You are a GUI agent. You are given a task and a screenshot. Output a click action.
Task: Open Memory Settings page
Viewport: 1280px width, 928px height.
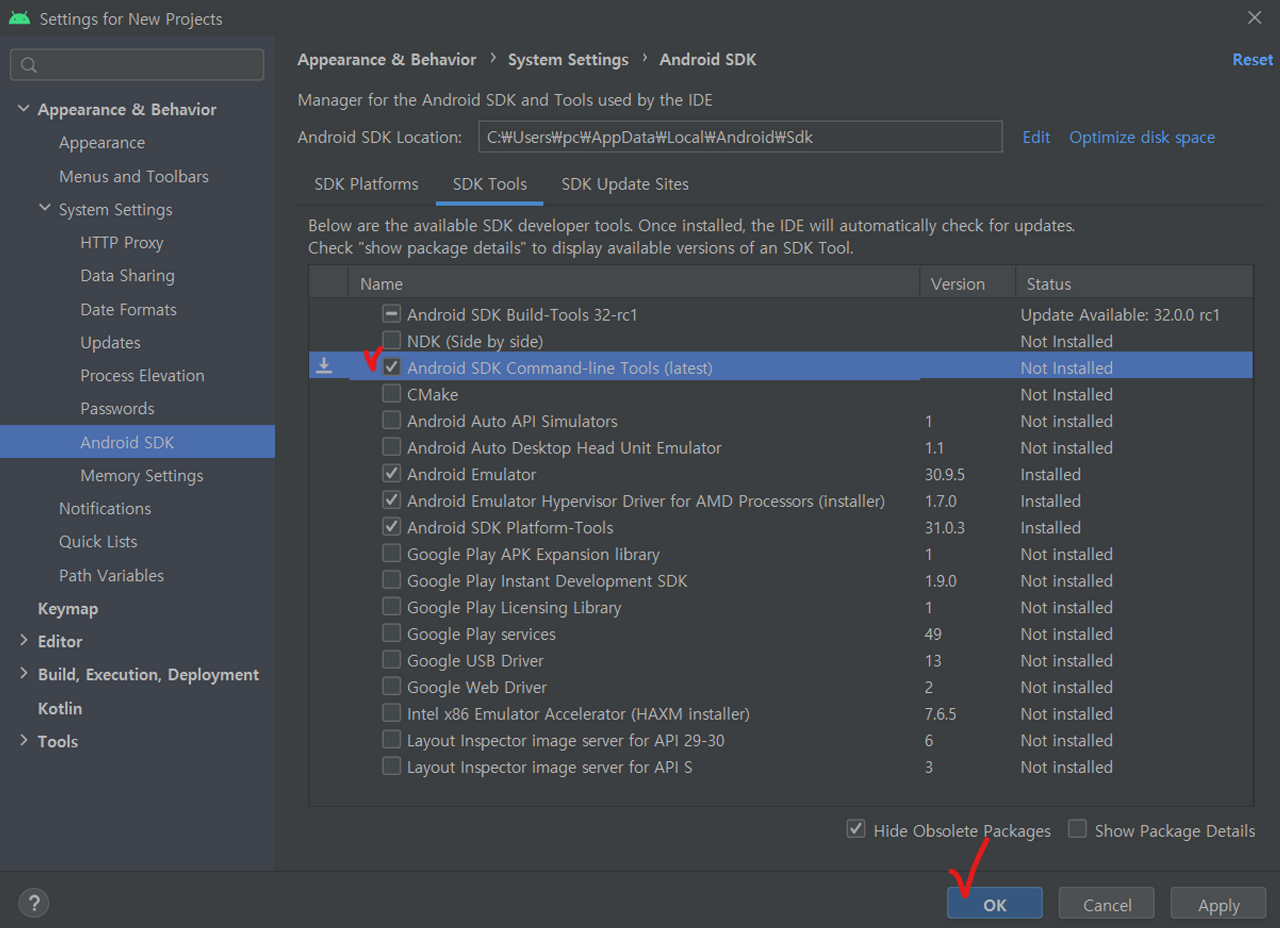click(142, 475)
